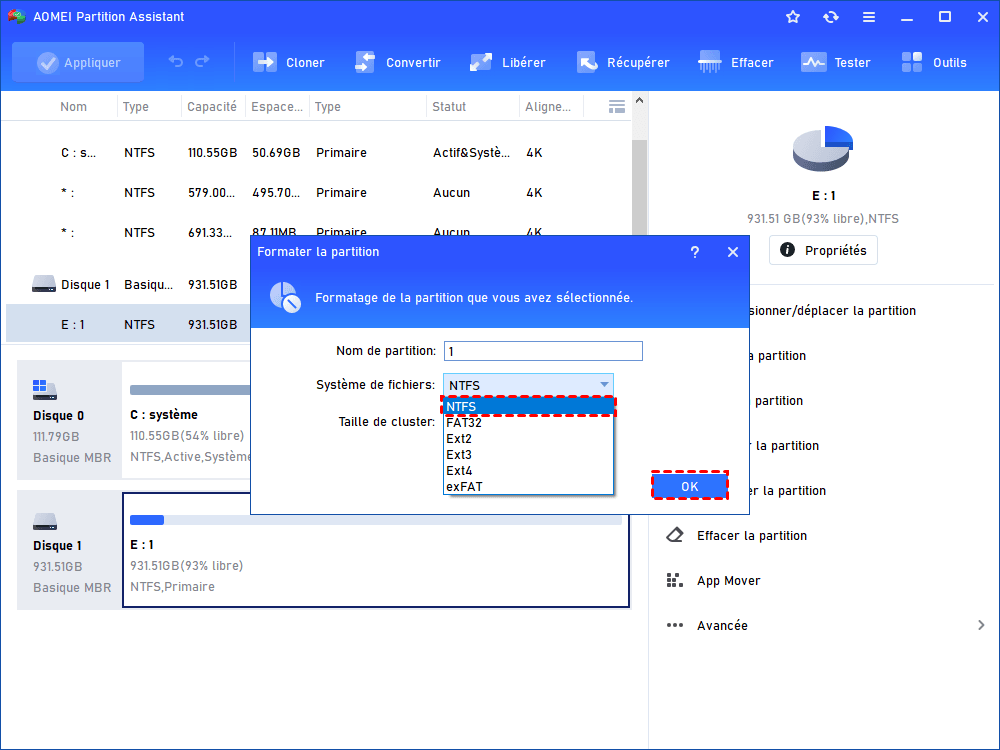1000x750 pixels.
Task: Undo the last operation arrow
Action: [175, 62]
